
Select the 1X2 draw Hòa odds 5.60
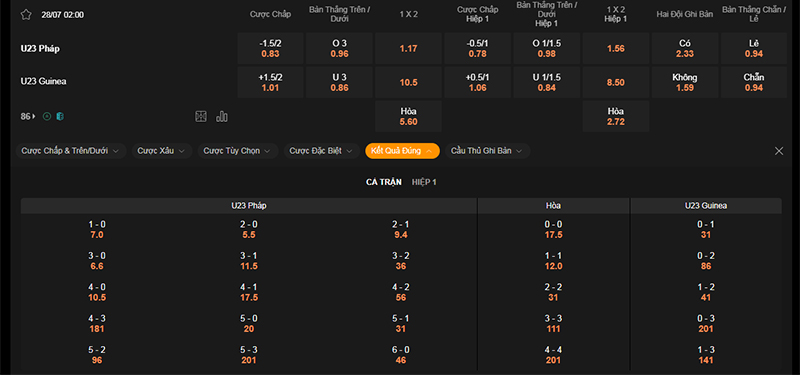click(408, 116)
